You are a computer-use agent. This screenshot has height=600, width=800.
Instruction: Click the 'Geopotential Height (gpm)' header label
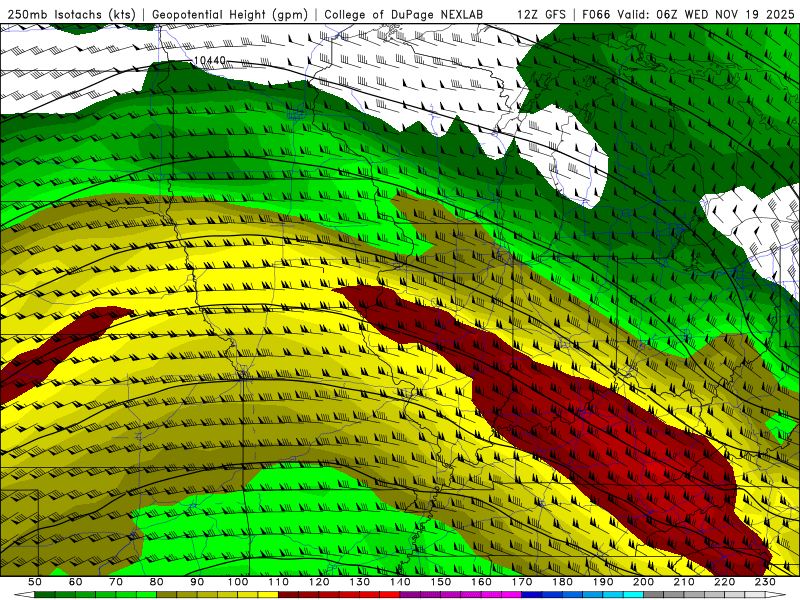(x=230, y=14)
